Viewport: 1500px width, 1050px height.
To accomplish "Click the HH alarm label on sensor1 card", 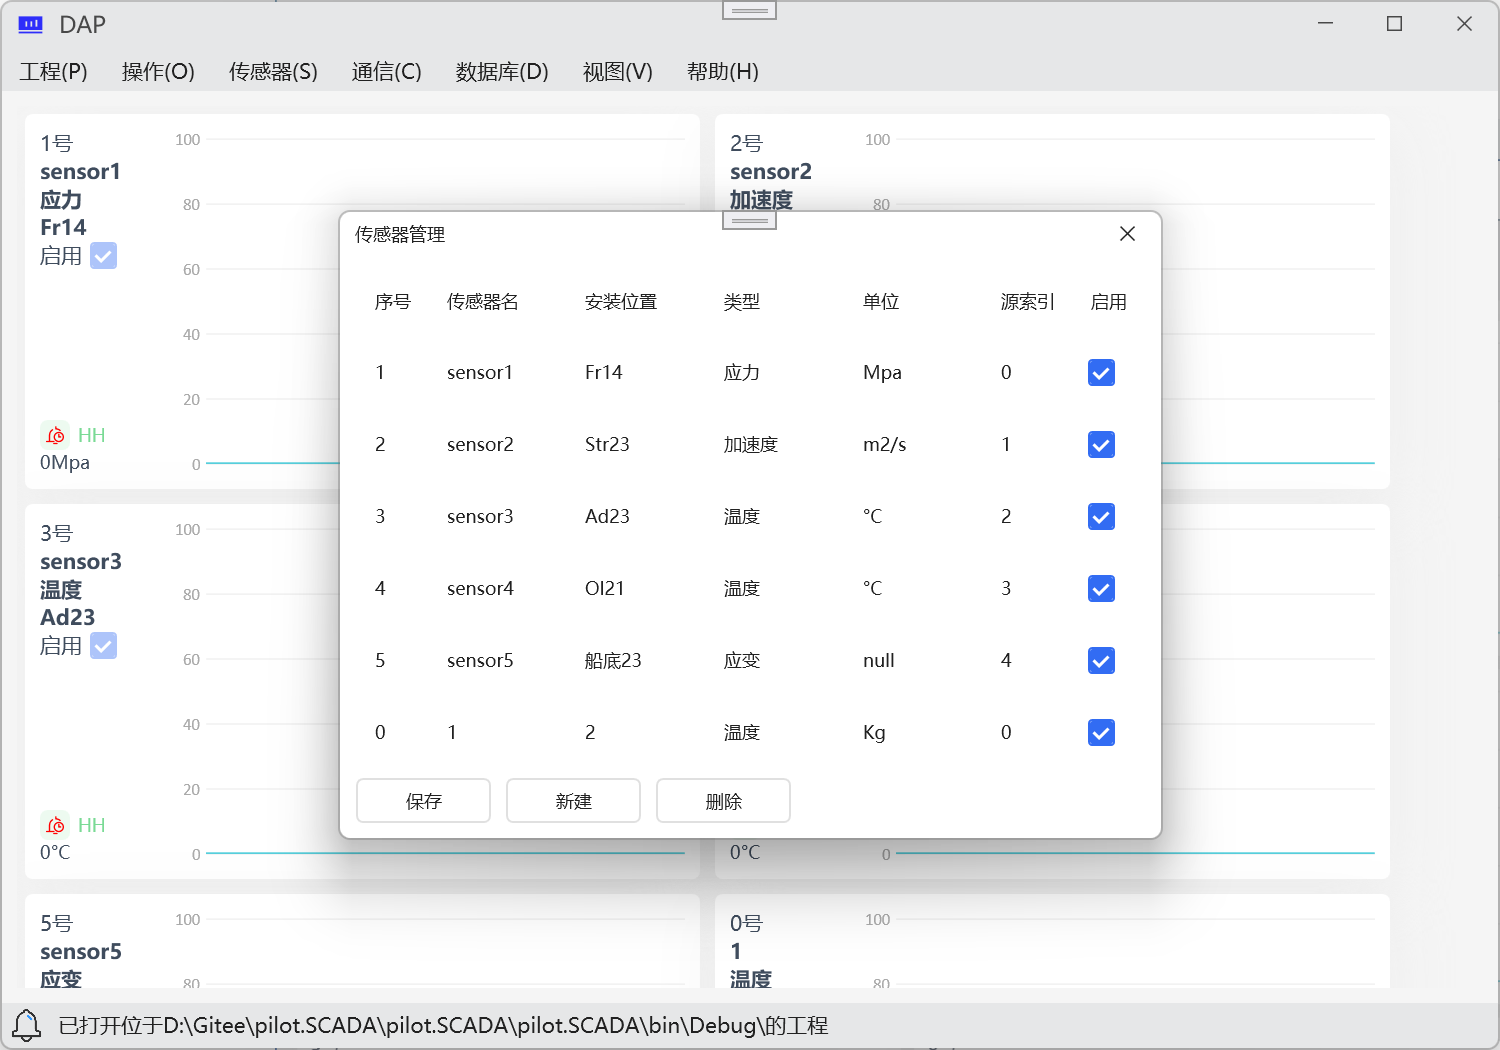I will pos(91,435).
